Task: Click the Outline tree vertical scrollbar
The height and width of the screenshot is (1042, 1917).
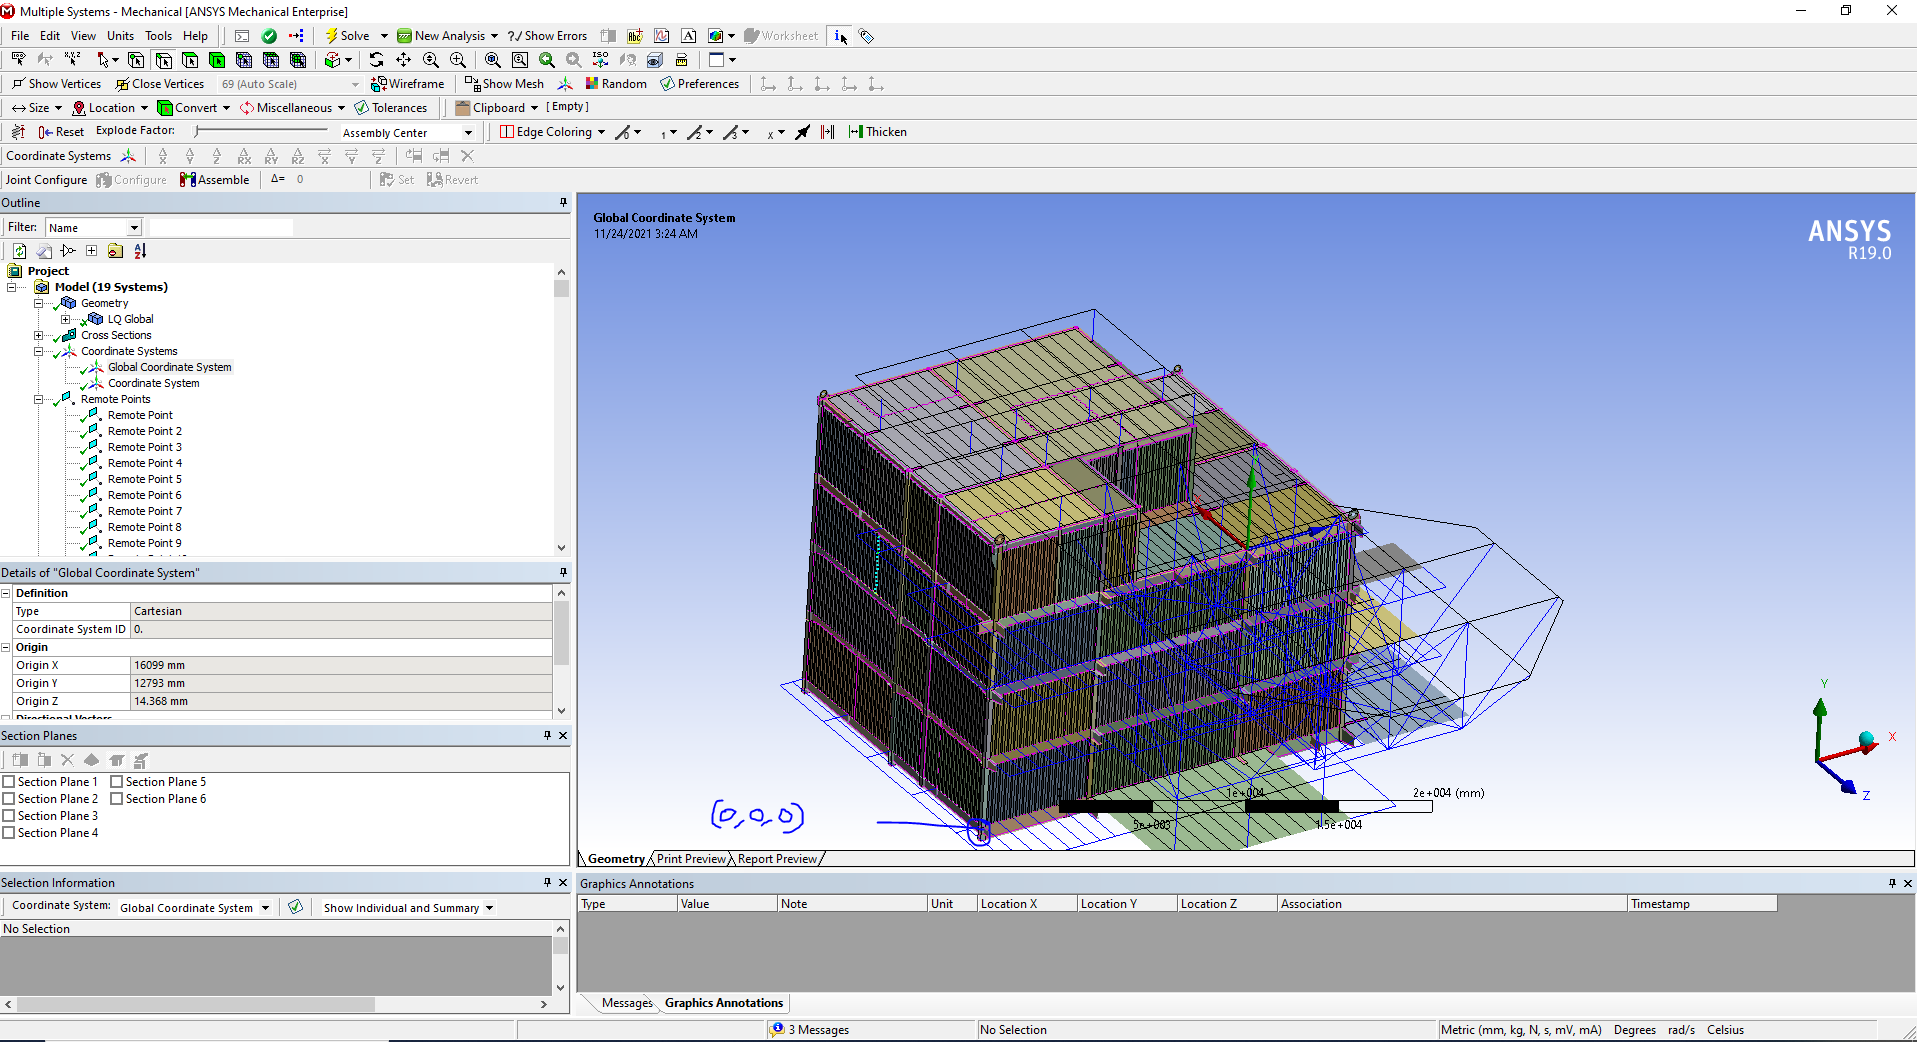Action: 561,410
